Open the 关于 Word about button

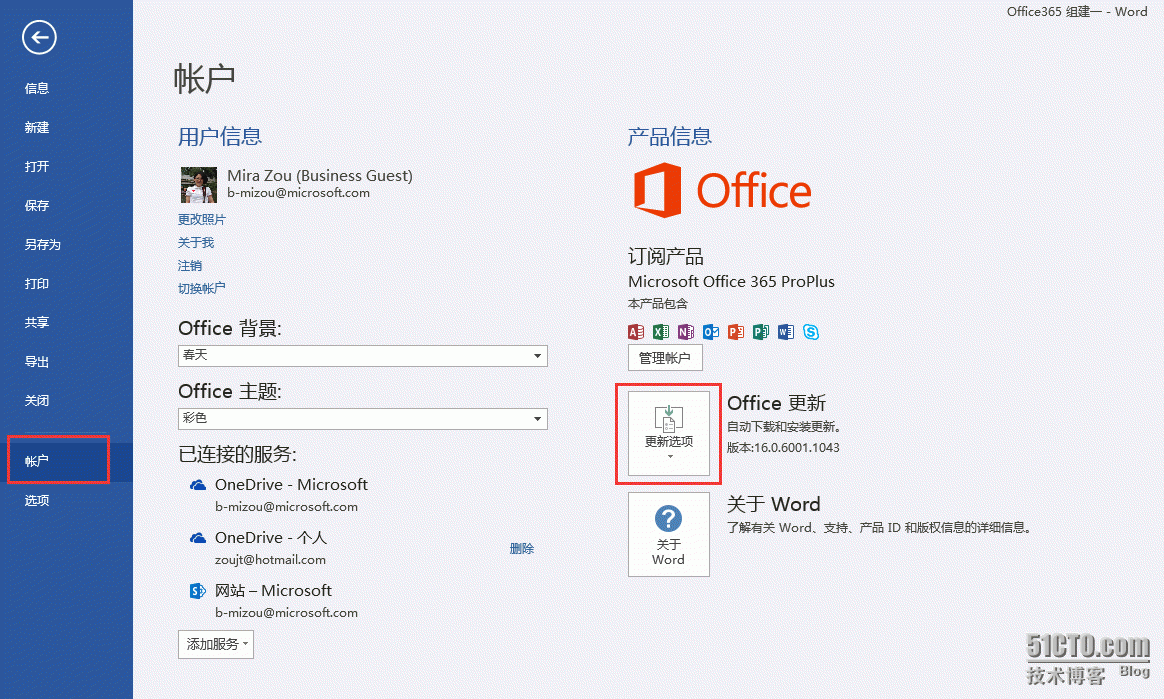669,534
